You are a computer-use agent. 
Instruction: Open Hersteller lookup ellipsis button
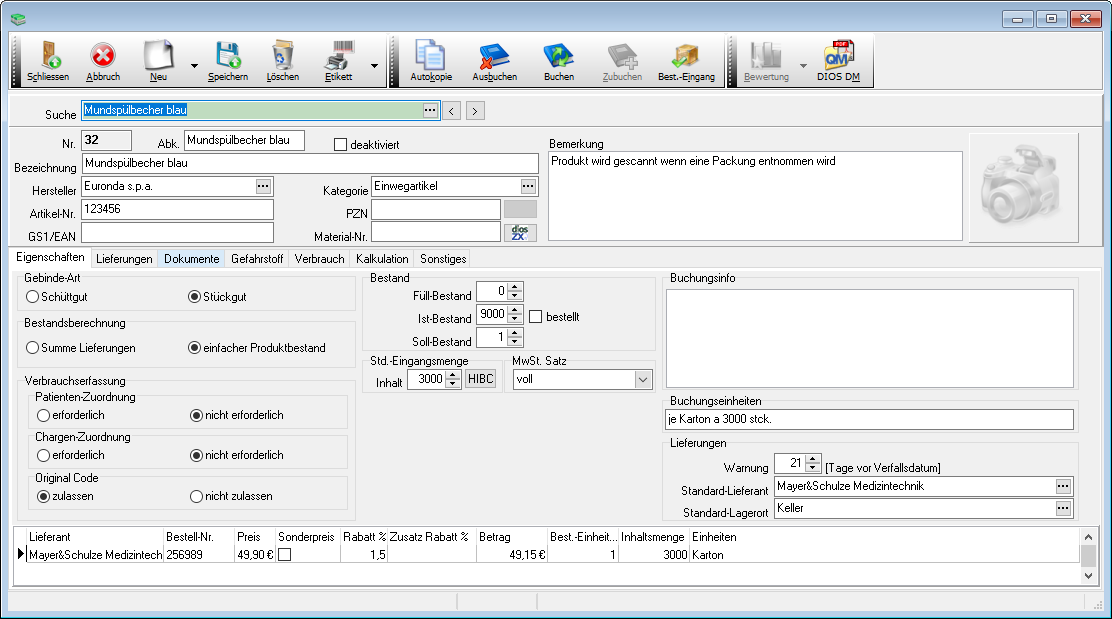click(263, 186)
